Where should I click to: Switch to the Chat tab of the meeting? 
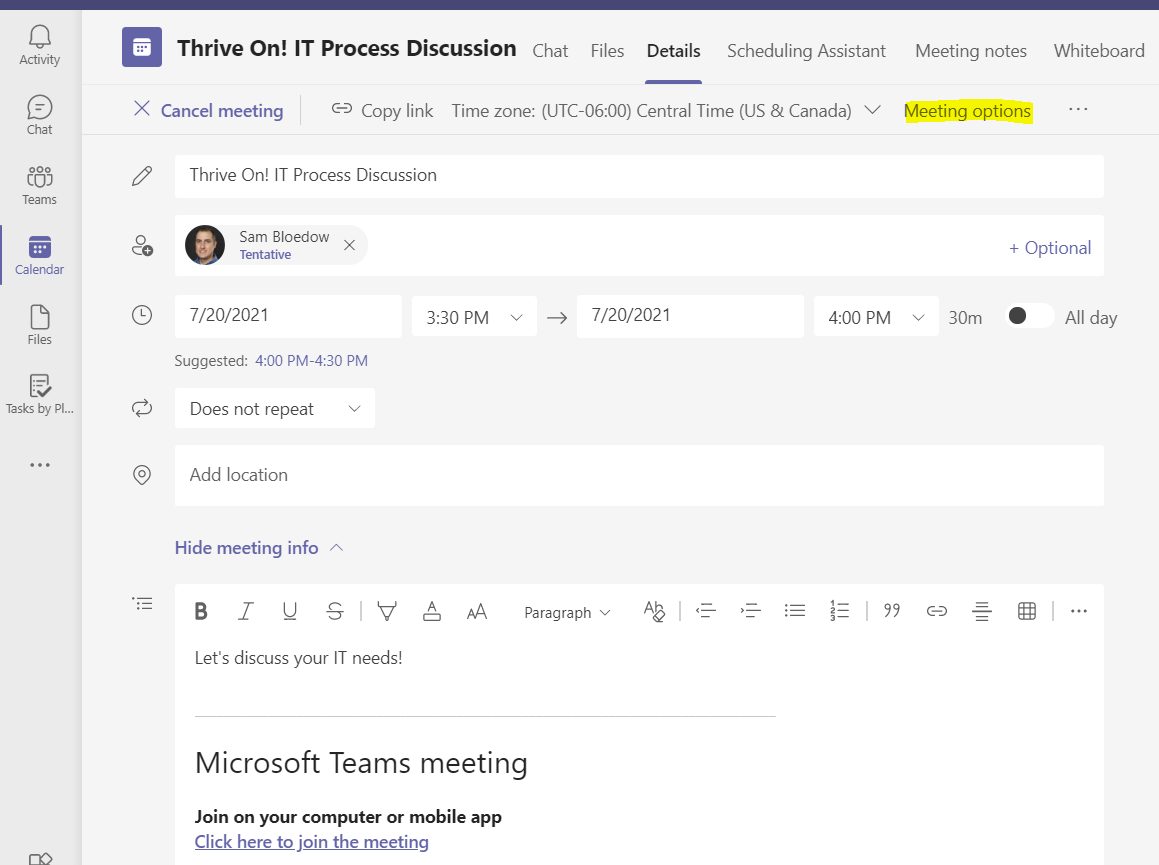550,51
